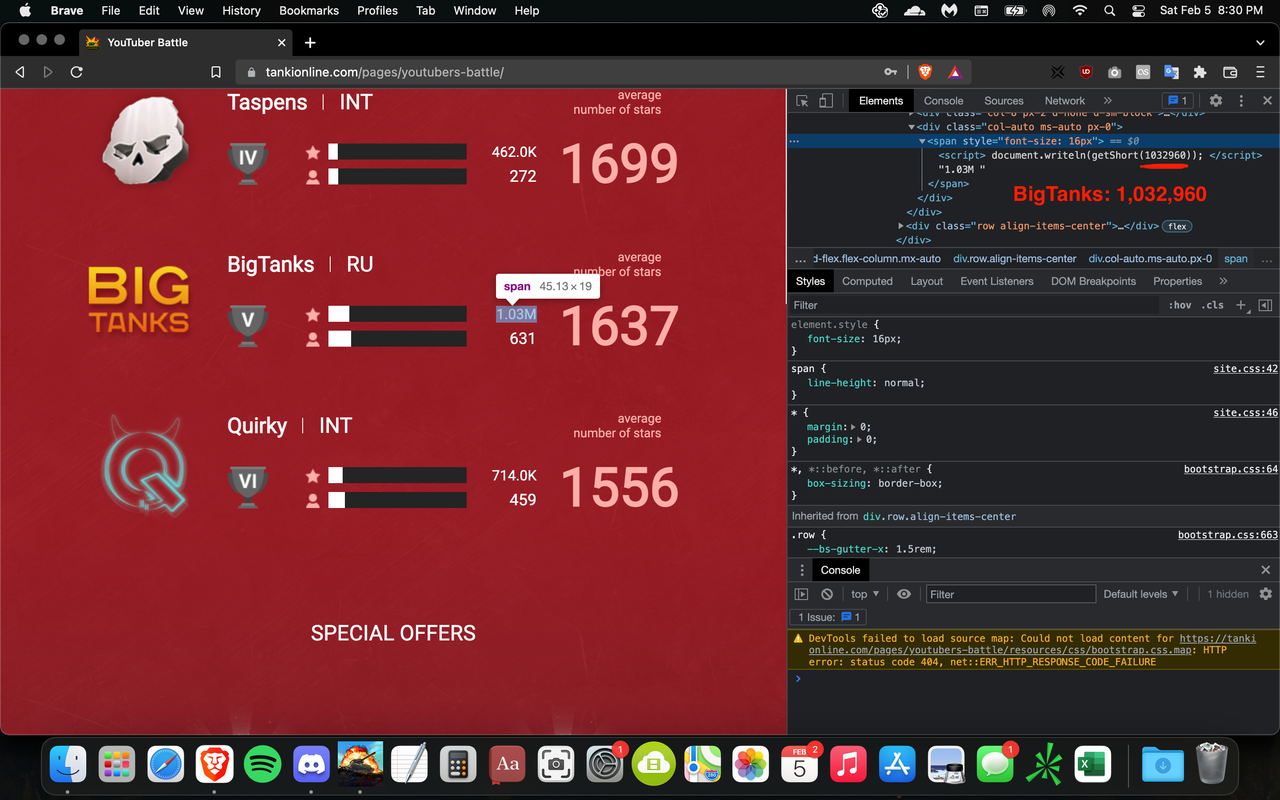
Task: Open the top JavaScript context dropdown
Action: [865, 594]
